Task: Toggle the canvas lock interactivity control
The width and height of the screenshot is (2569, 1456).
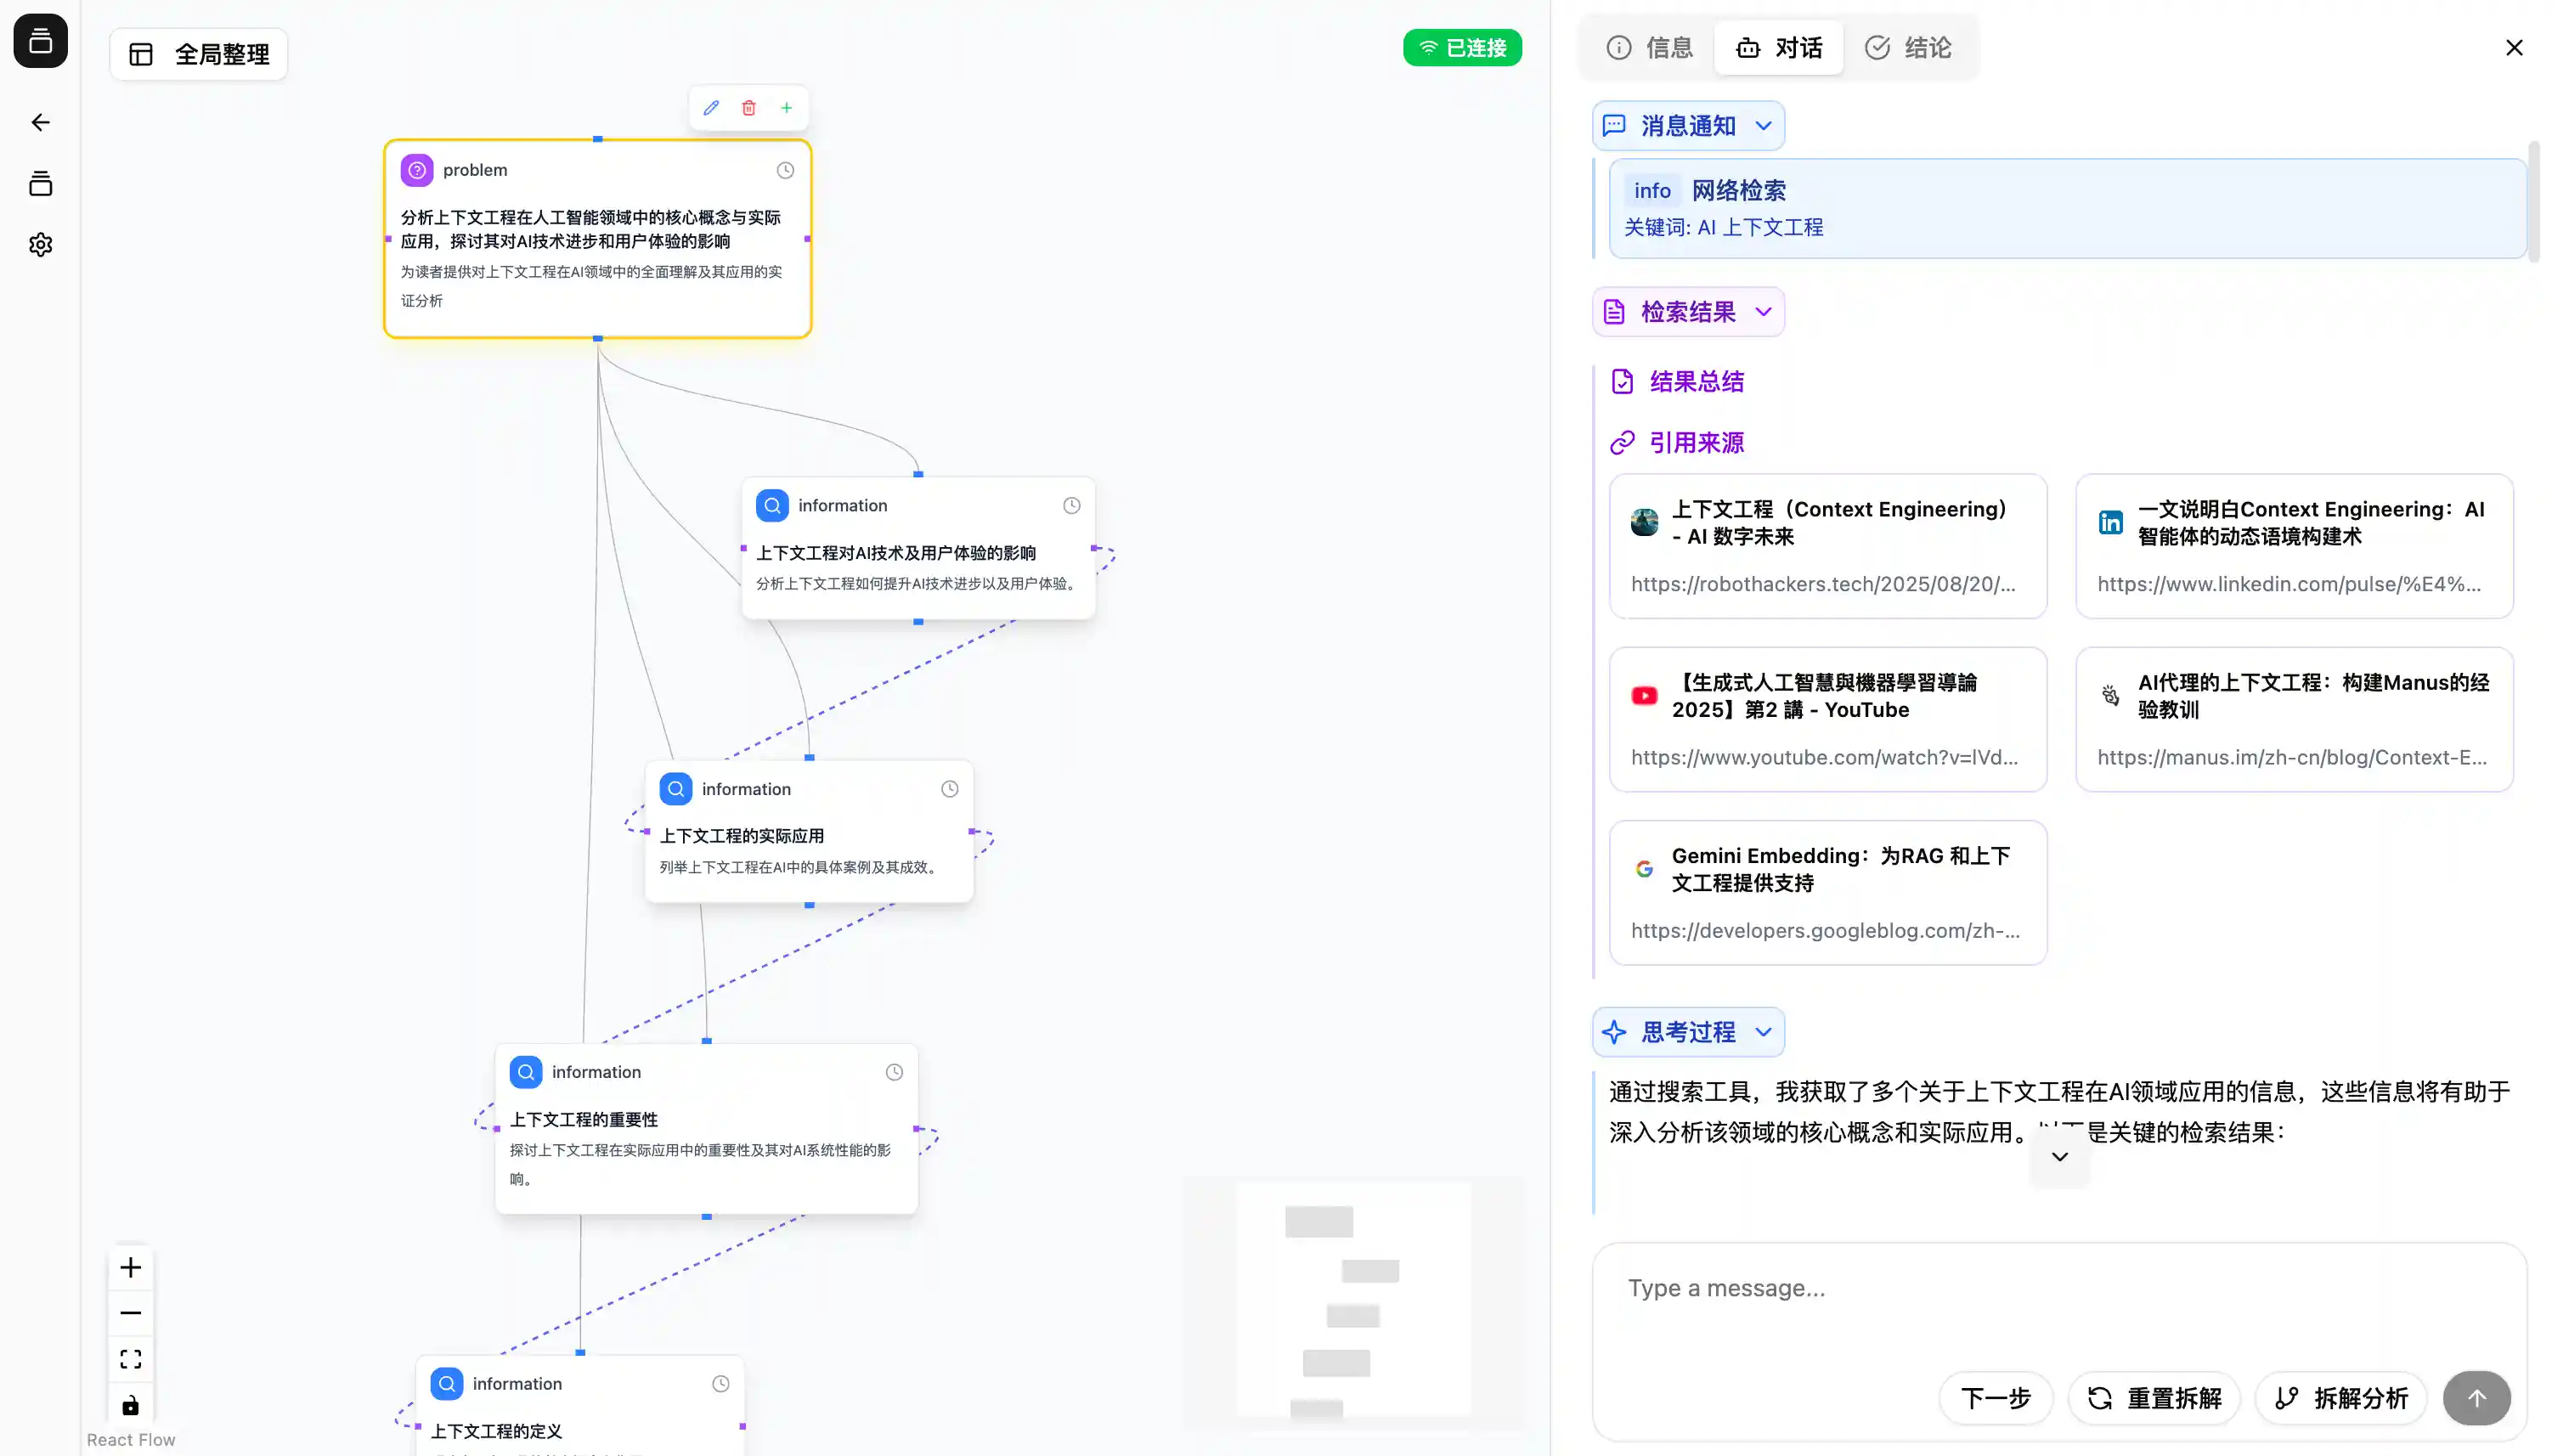Action: pyautogui.click(x=131, y=1405)
